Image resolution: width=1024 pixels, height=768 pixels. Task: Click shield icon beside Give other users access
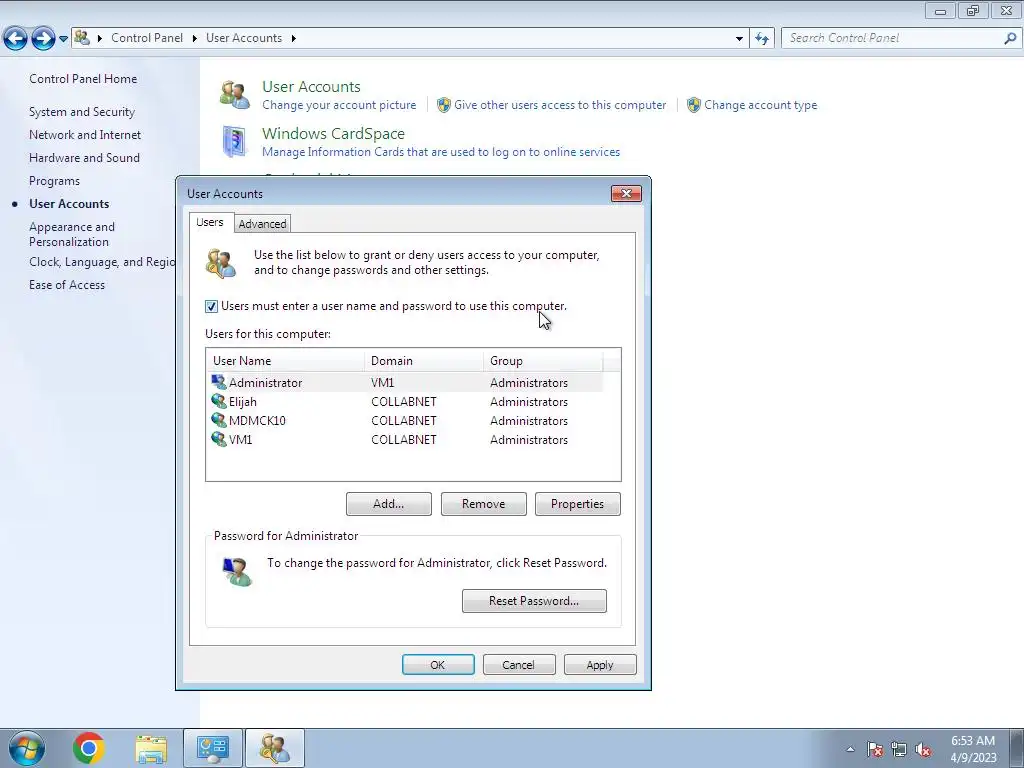(x=443, y=105)
